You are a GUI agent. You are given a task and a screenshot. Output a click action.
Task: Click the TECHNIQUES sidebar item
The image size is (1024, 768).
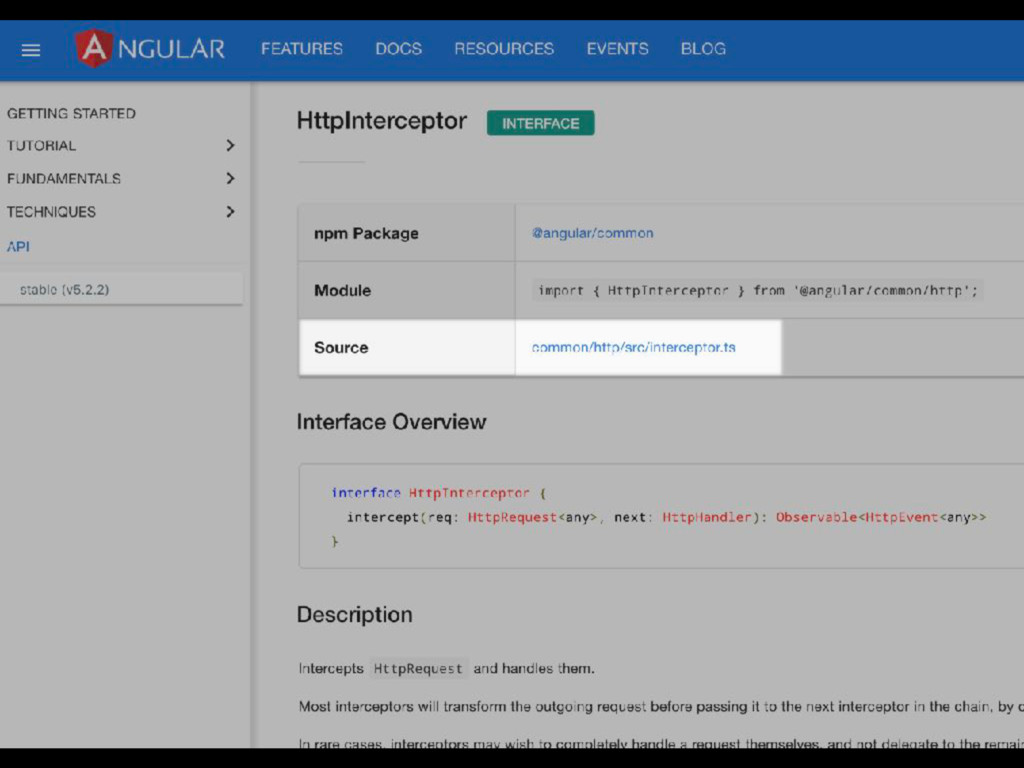(x=51, y=211)
